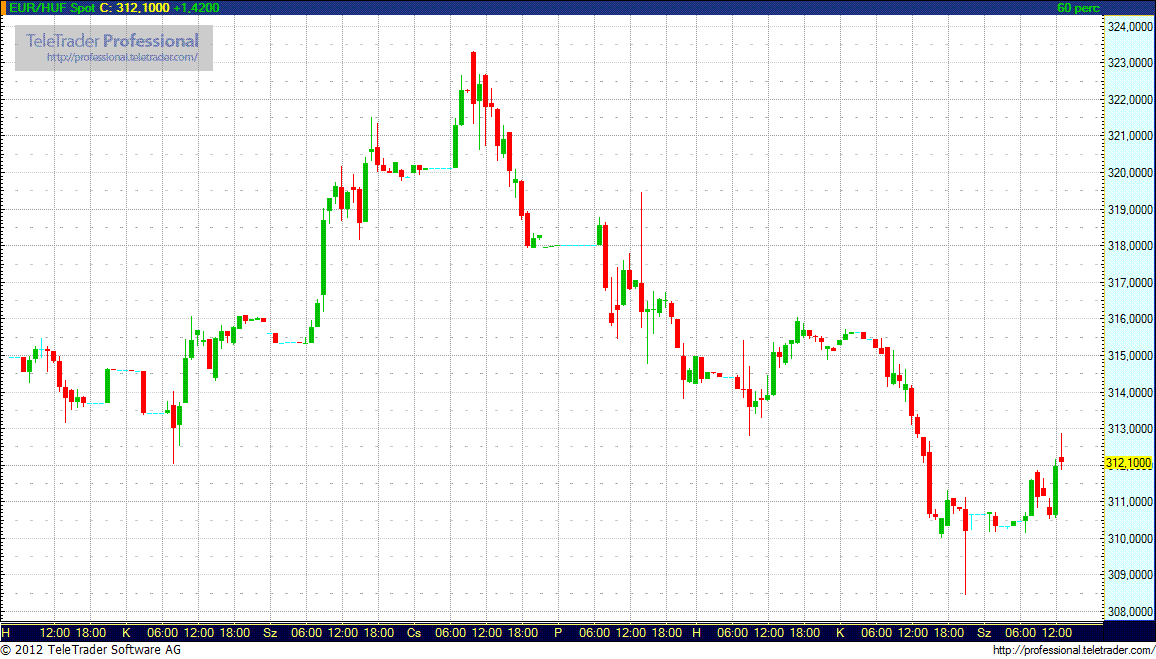Click the 315,0000 price axis label
Screen dimensions: 1156x659
tap(1129, 356)
